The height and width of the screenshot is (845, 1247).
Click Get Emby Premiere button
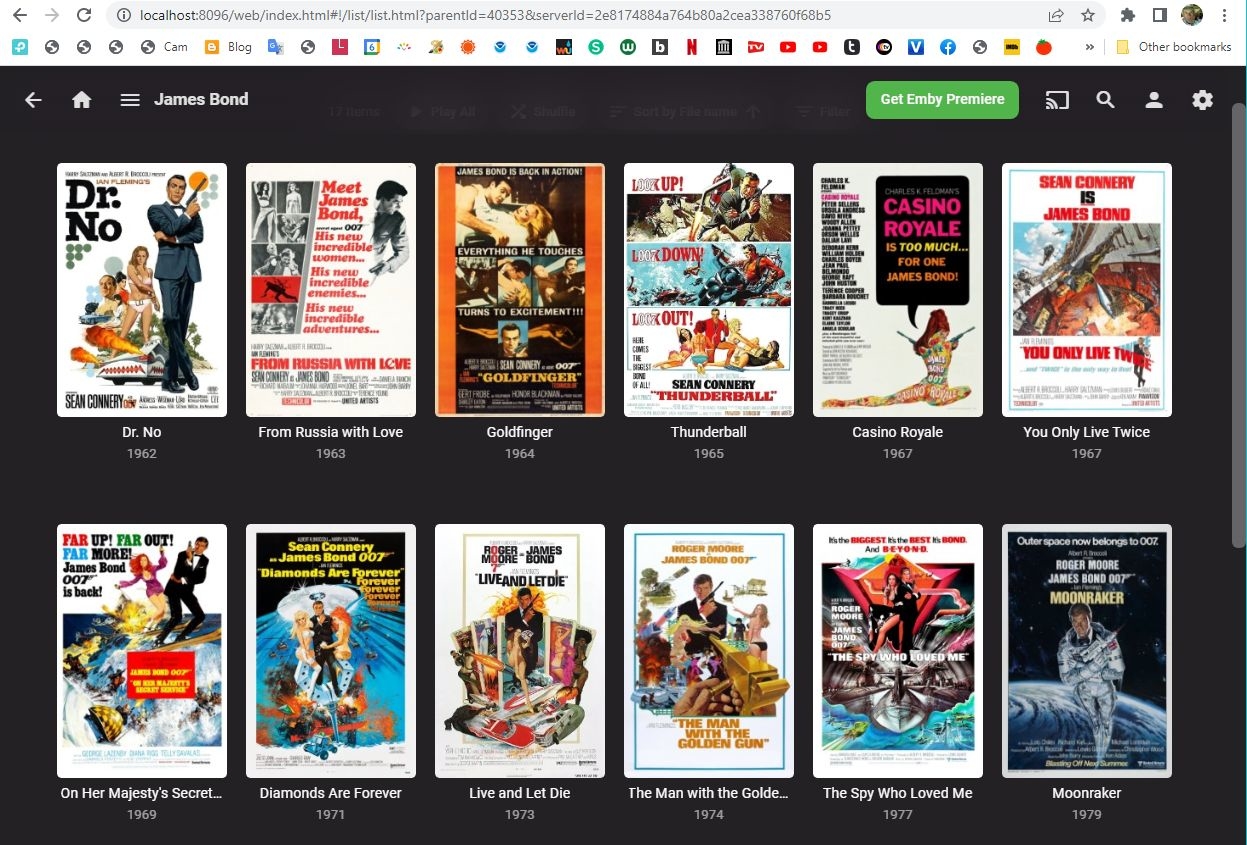(942, 100)
